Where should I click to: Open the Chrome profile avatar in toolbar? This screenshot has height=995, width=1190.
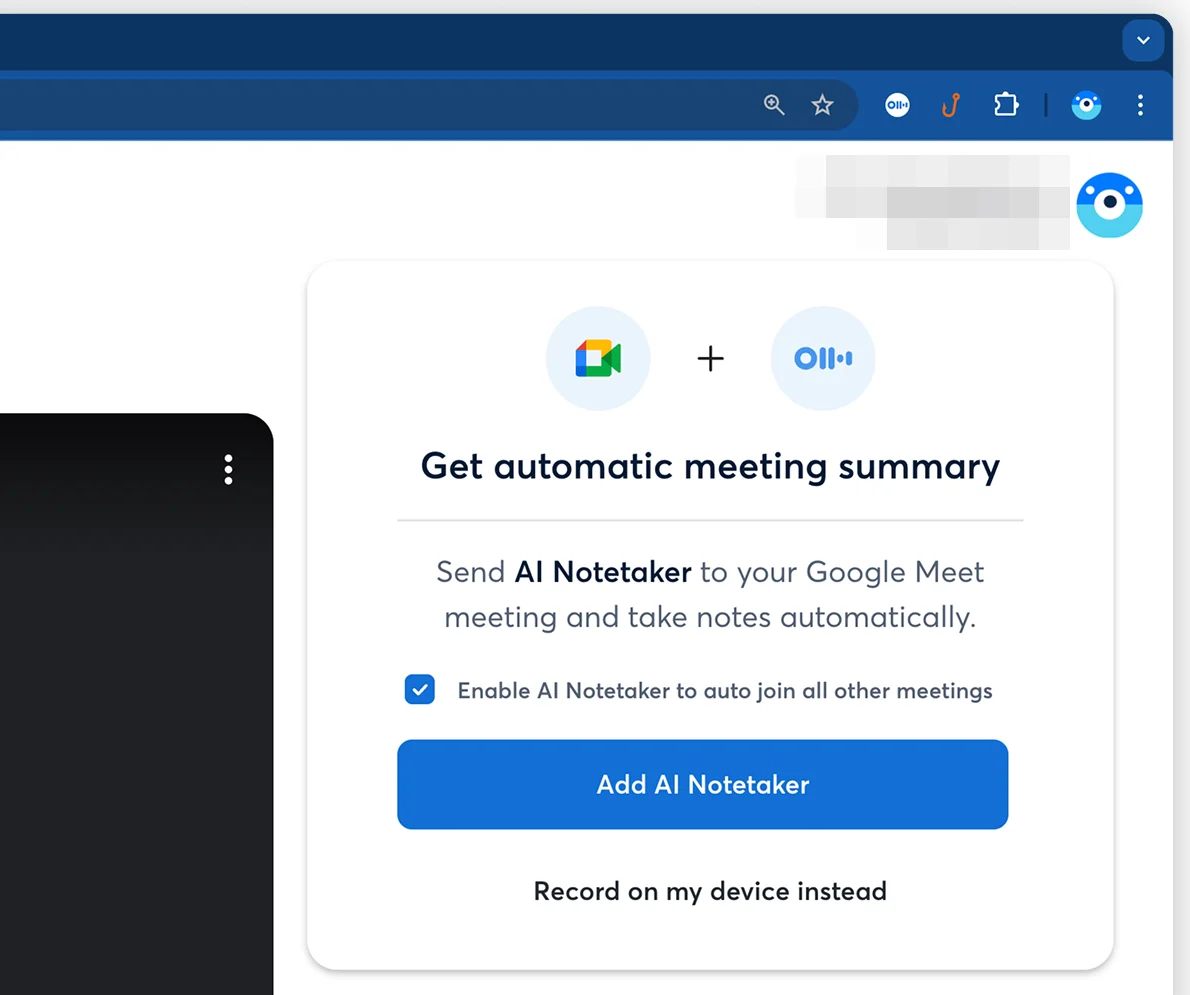coord(1086,105)
